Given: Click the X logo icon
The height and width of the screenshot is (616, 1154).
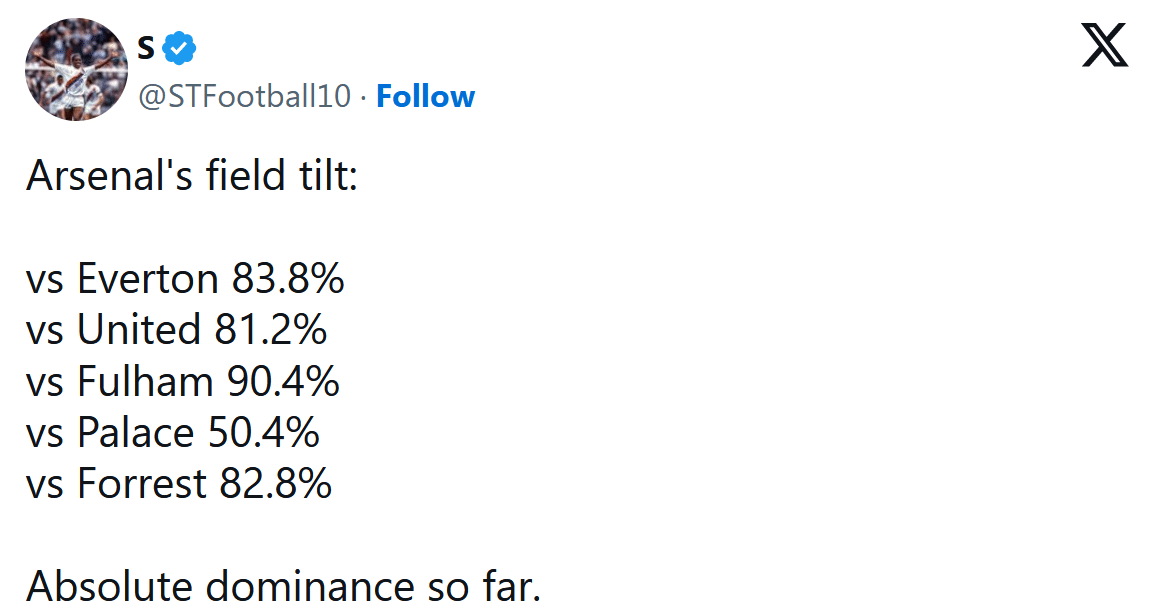Looking at the screenshot, I should [1104, 46].
